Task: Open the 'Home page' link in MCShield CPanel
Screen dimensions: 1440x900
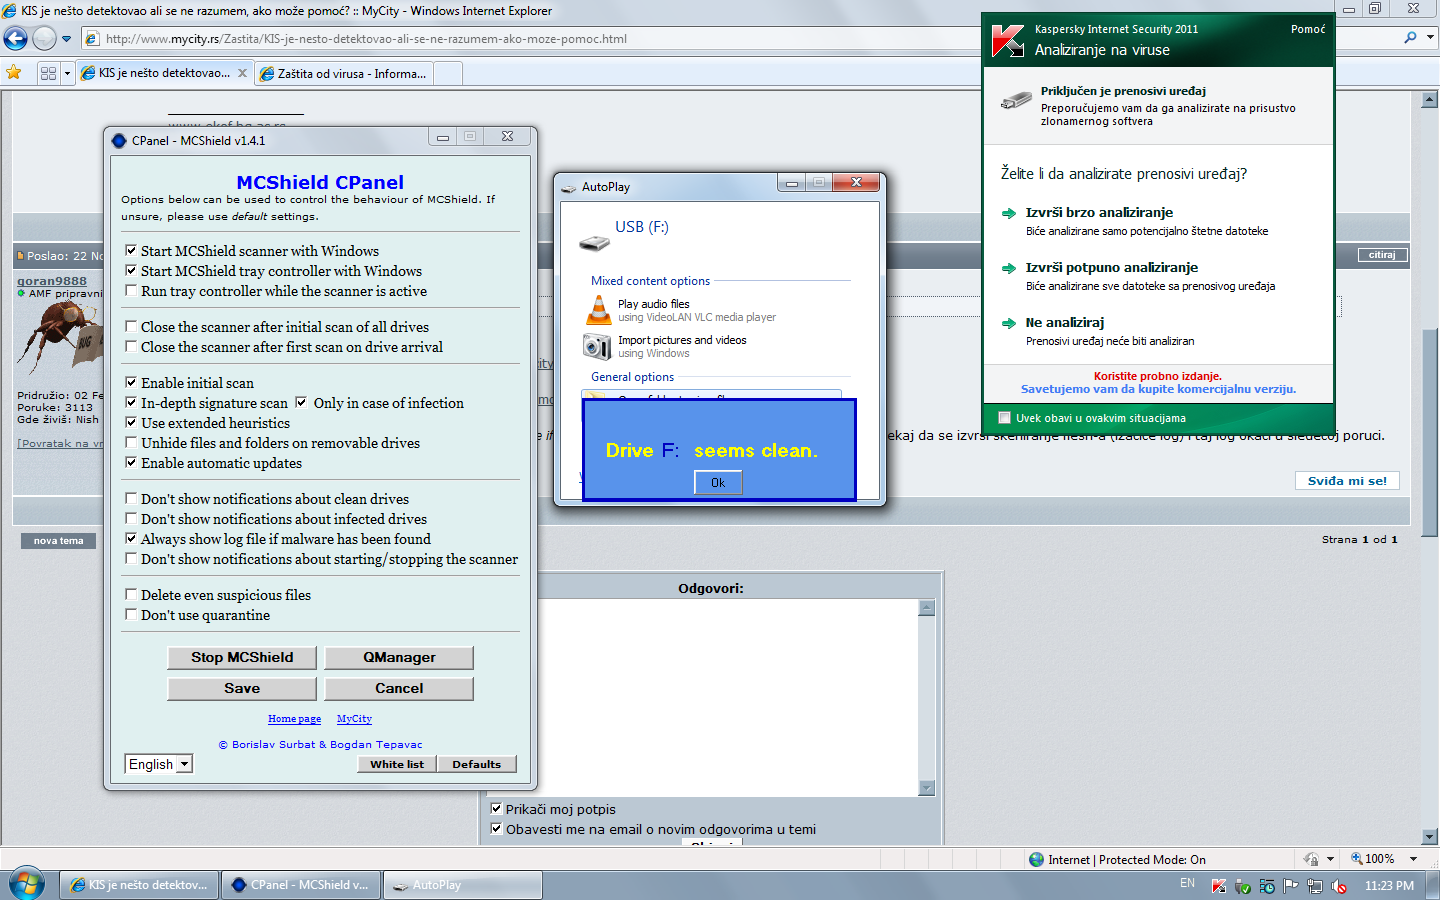Action: point(294,719)
